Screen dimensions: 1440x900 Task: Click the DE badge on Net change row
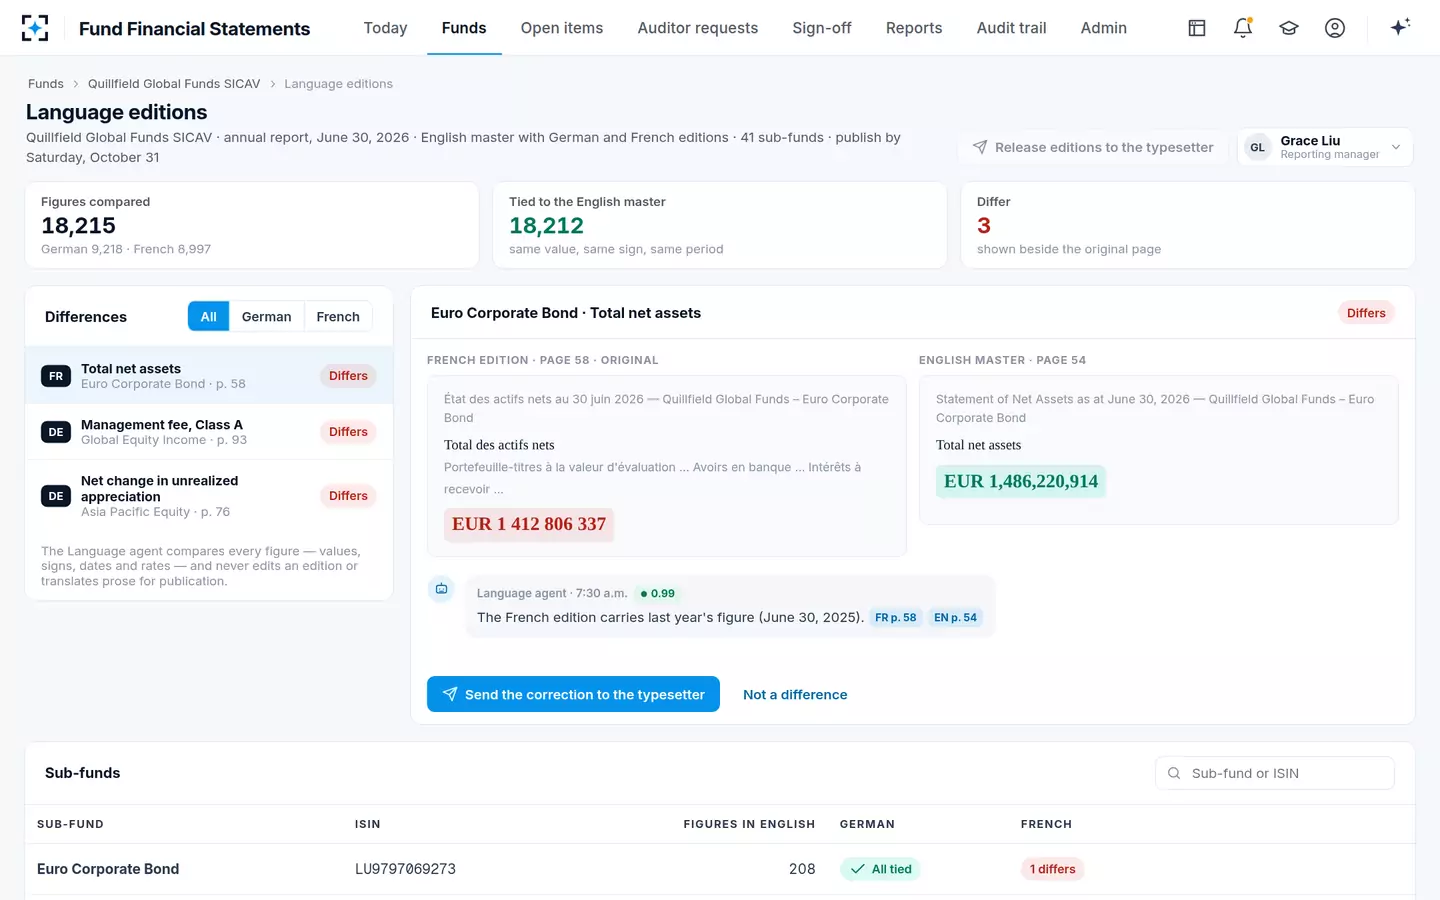56,496
